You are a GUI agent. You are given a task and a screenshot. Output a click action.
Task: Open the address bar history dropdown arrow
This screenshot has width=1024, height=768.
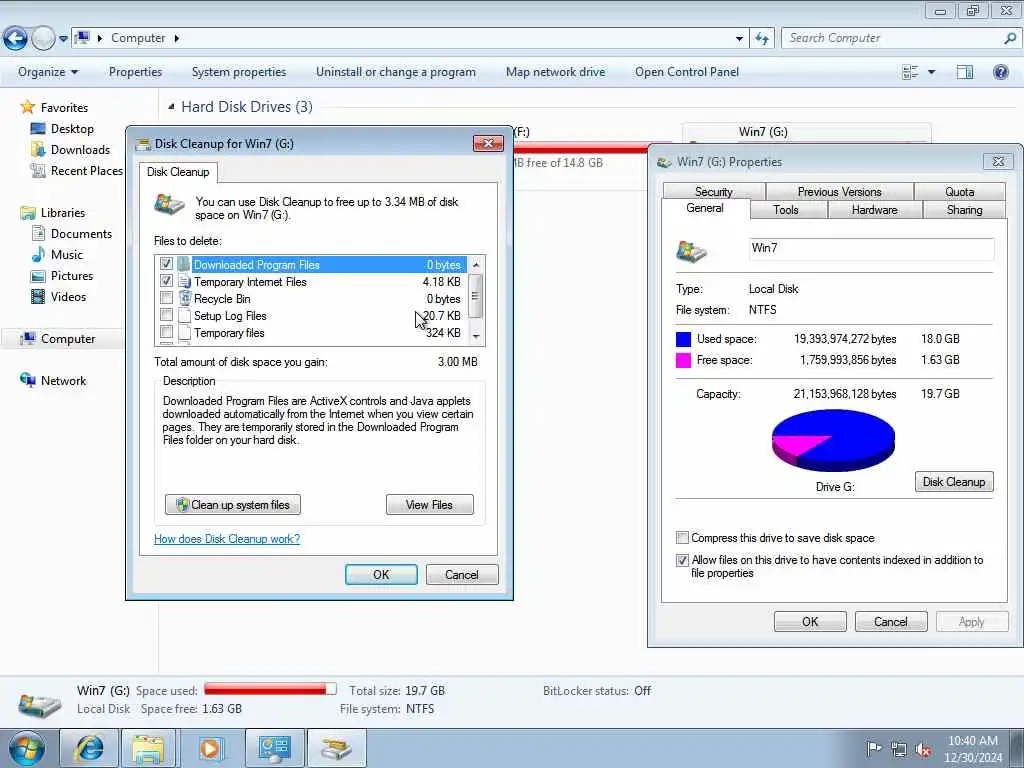pos(739,39)
